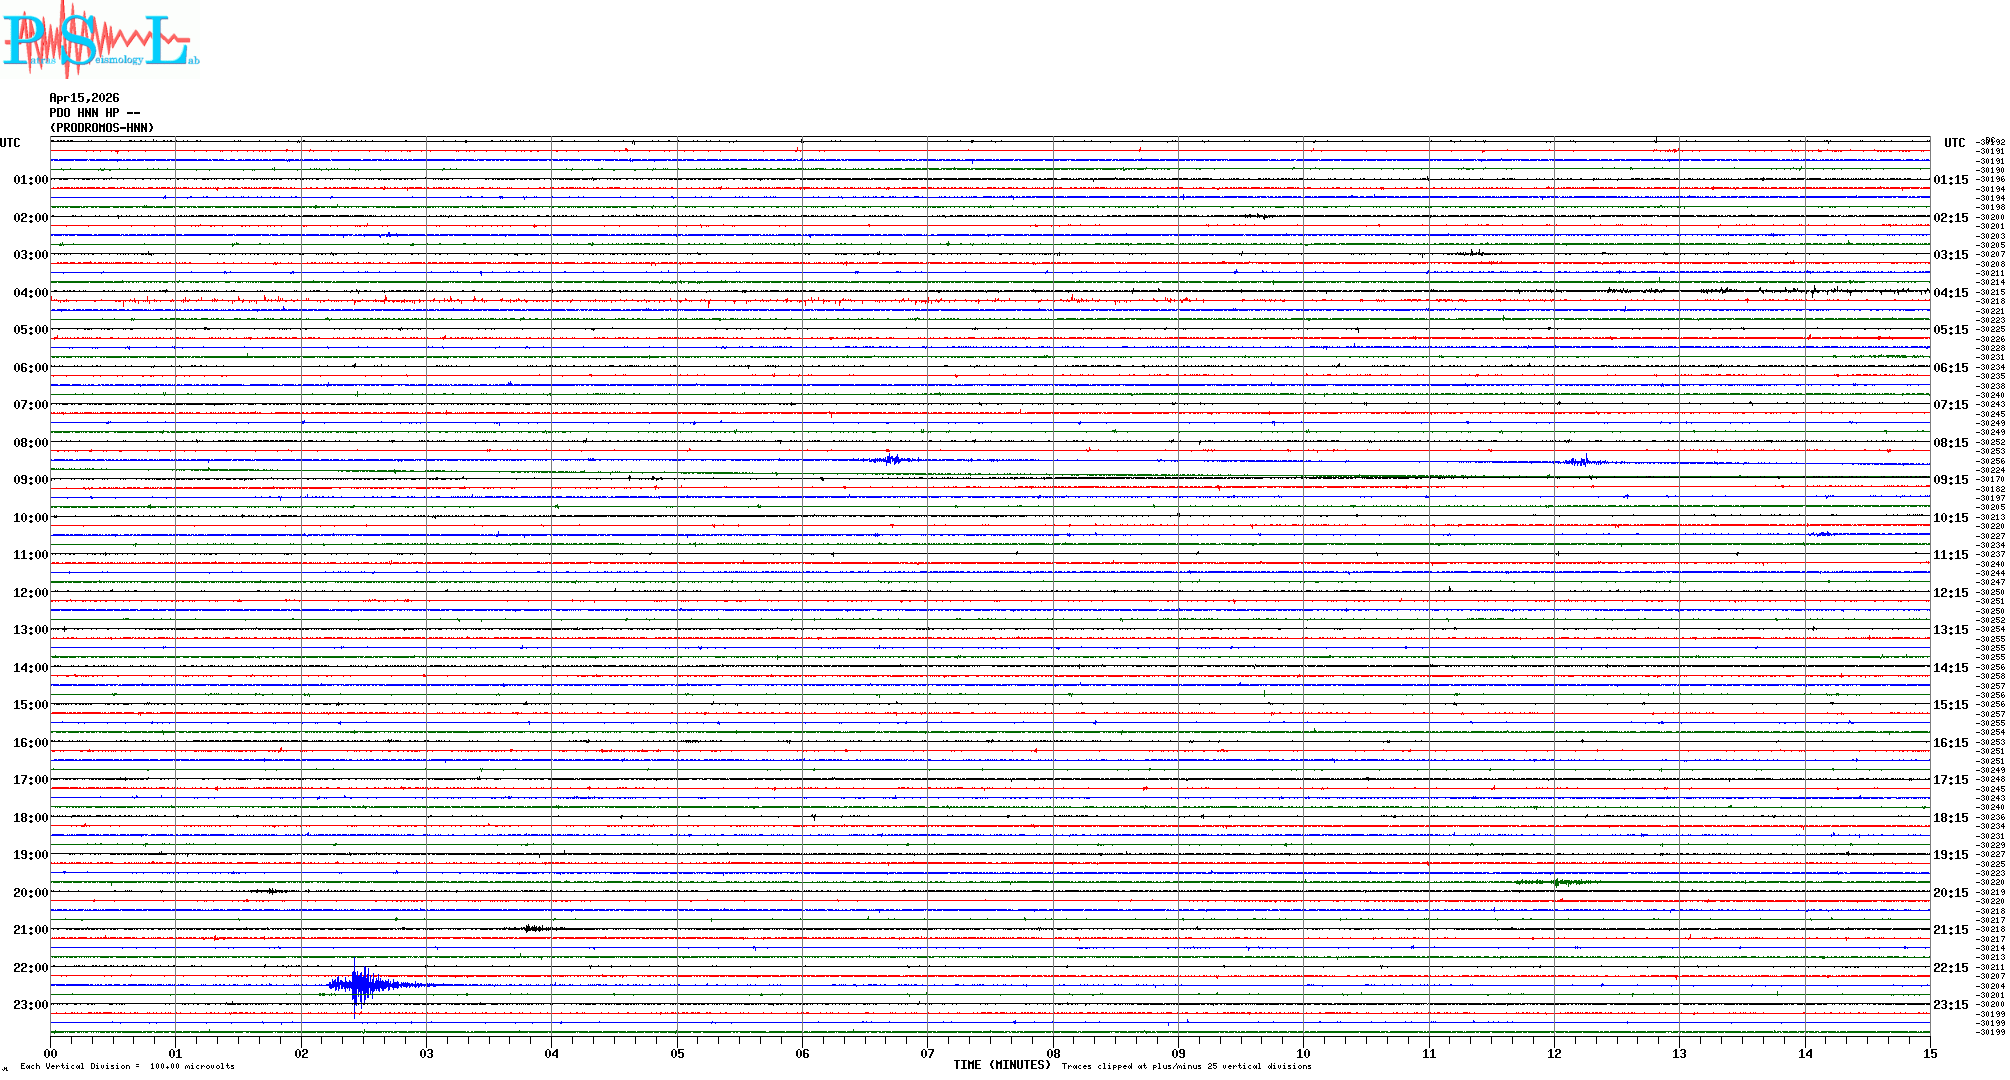The width and height of the screenshot is (2010, 1080).
Task: Click the 08:15 label on right side
Action: 1950,443
